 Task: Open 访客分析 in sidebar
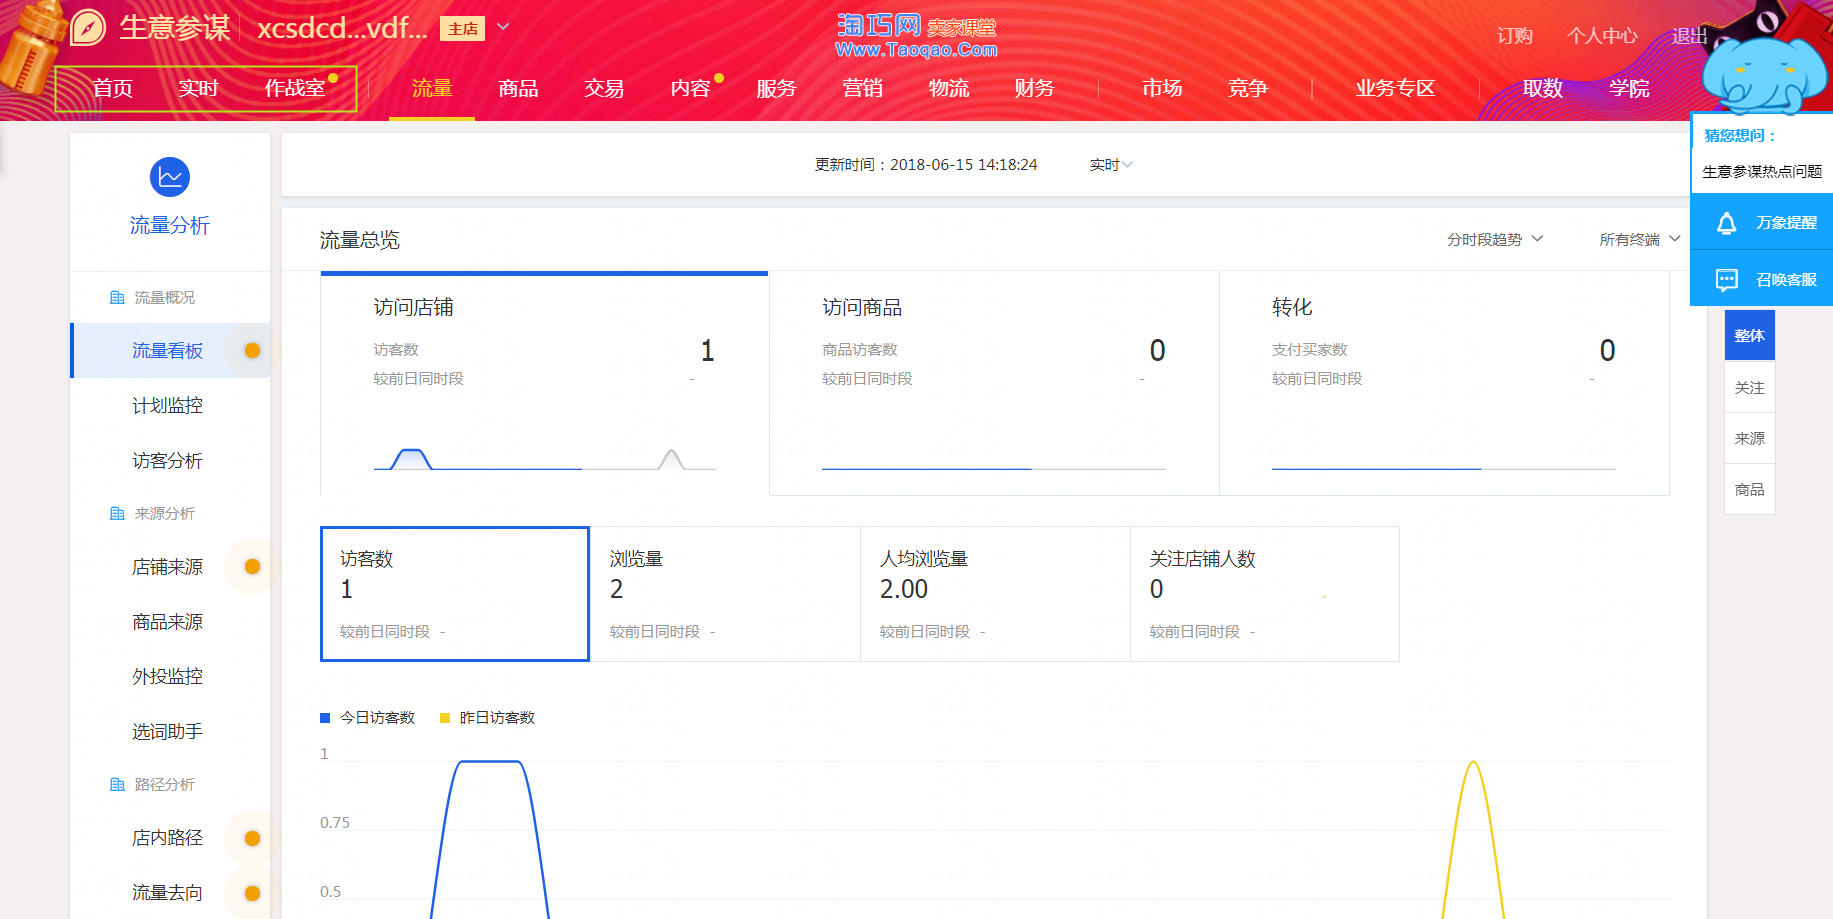tap(168, 460)
